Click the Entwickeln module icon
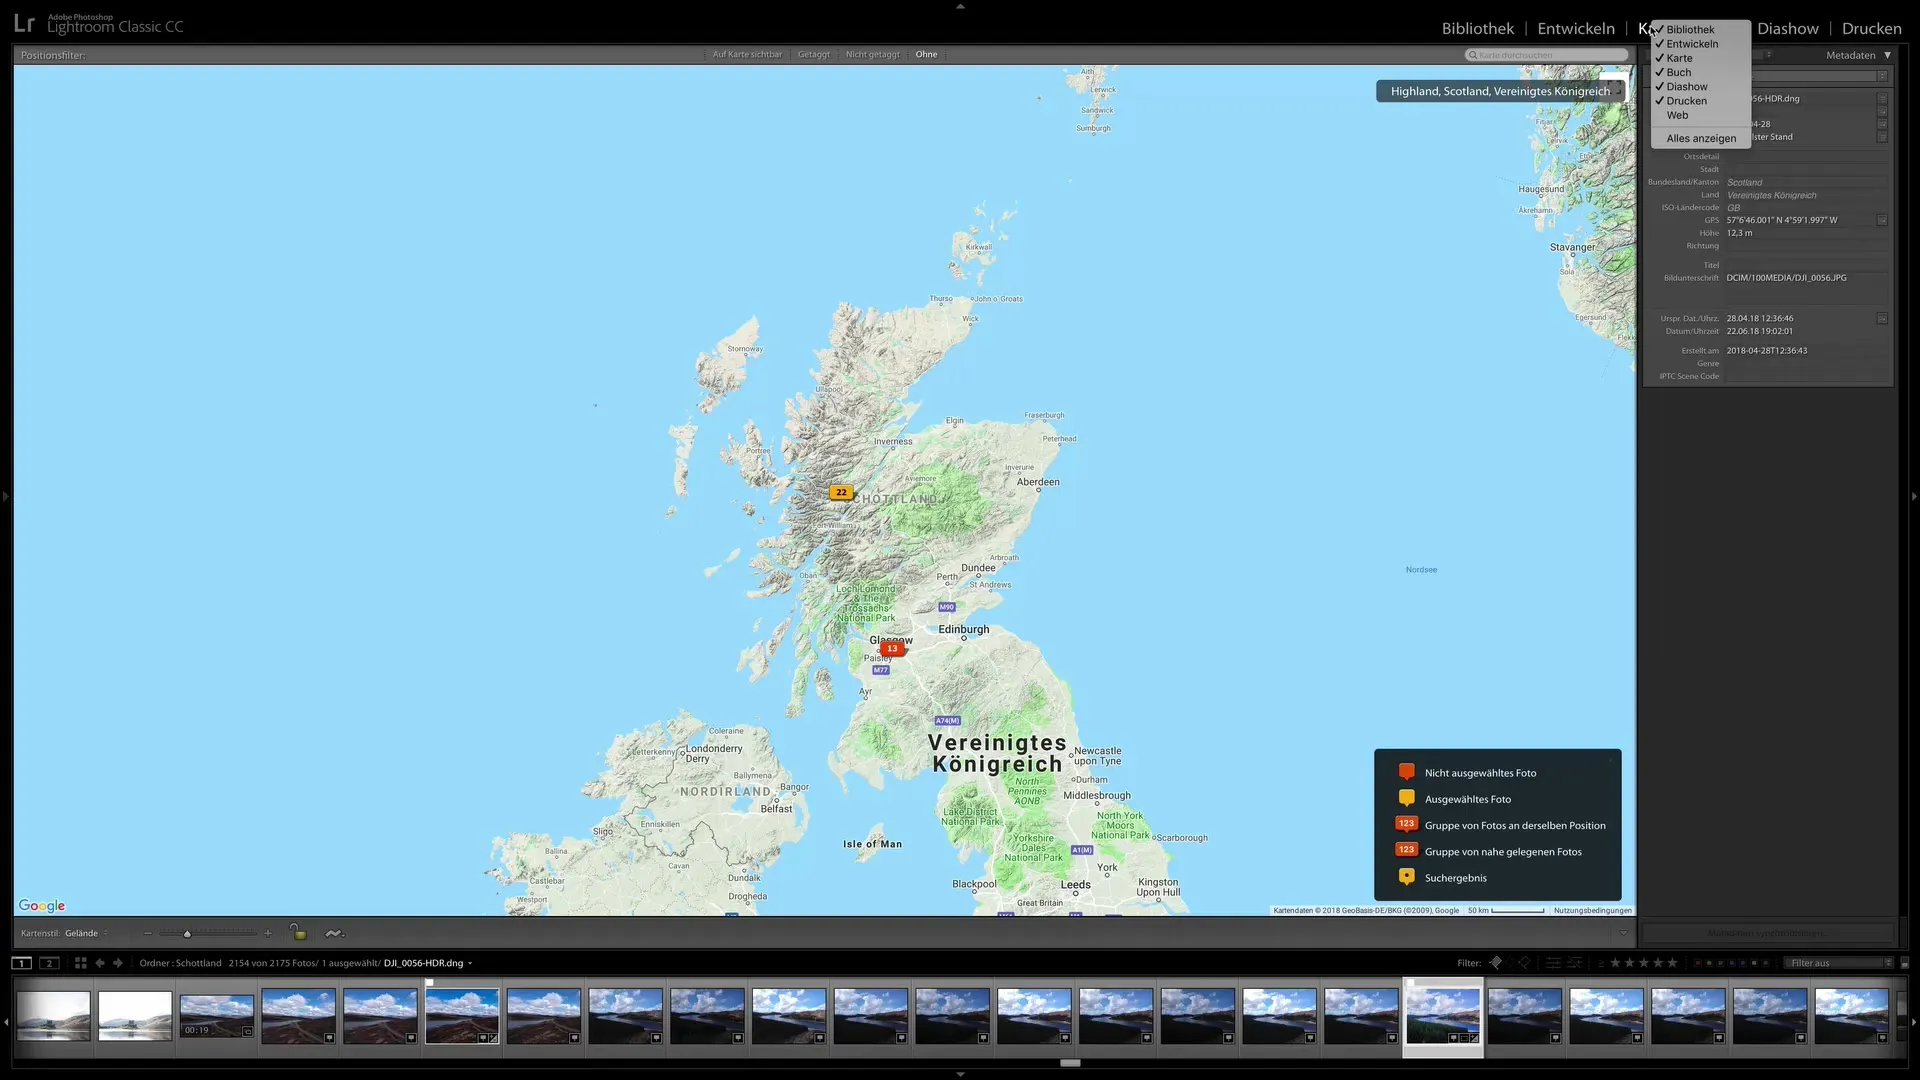The height and width of the screenshot is (1080, 1920). point(1576,28)
